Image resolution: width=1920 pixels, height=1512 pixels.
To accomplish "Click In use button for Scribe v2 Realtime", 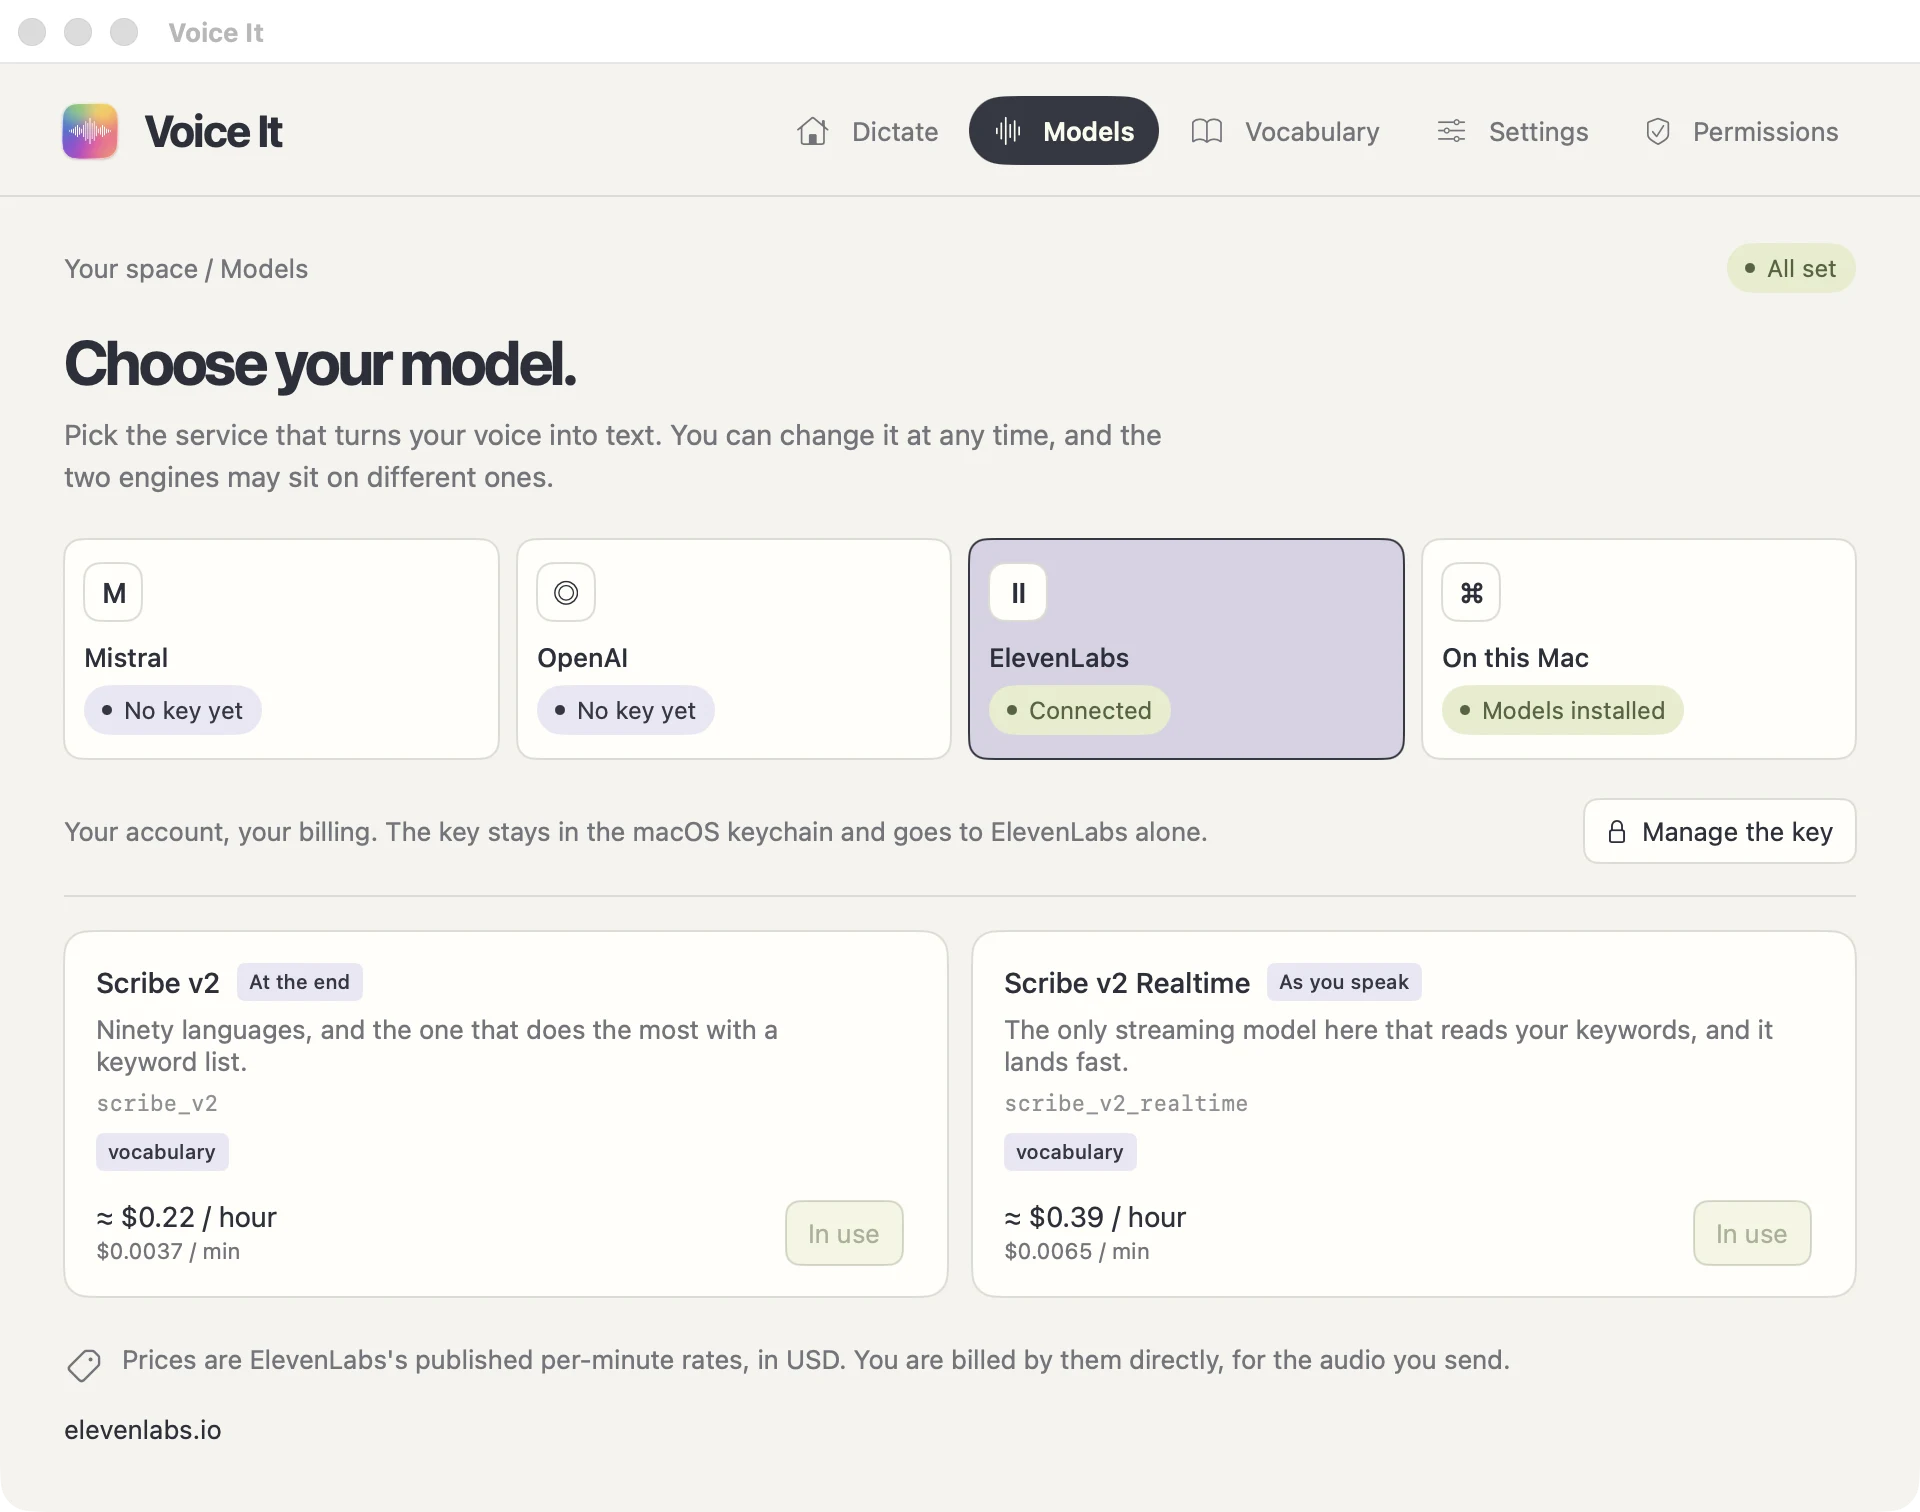I will coord(1752,1233).
